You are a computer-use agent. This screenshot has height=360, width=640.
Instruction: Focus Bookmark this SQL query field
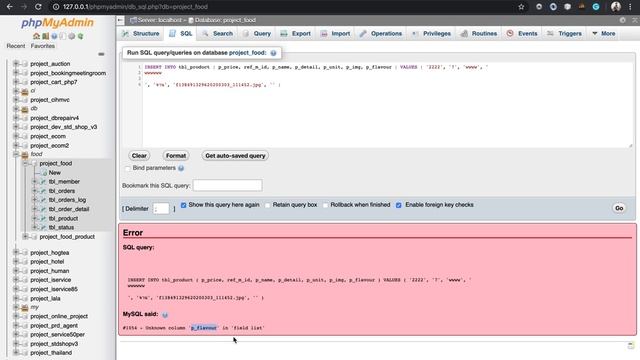coord(227,185)
